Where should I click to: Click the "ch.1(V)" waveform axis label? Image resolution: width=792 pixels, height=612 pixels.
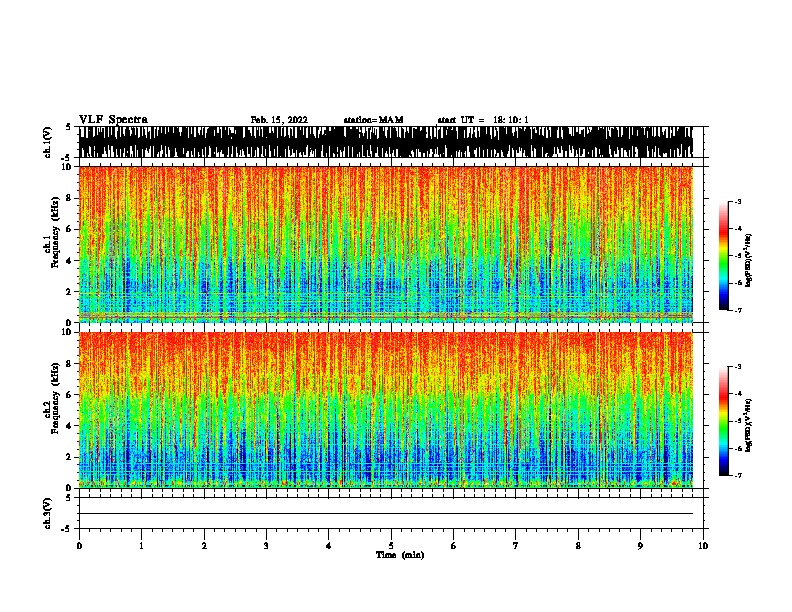click(x=47, y=142)
